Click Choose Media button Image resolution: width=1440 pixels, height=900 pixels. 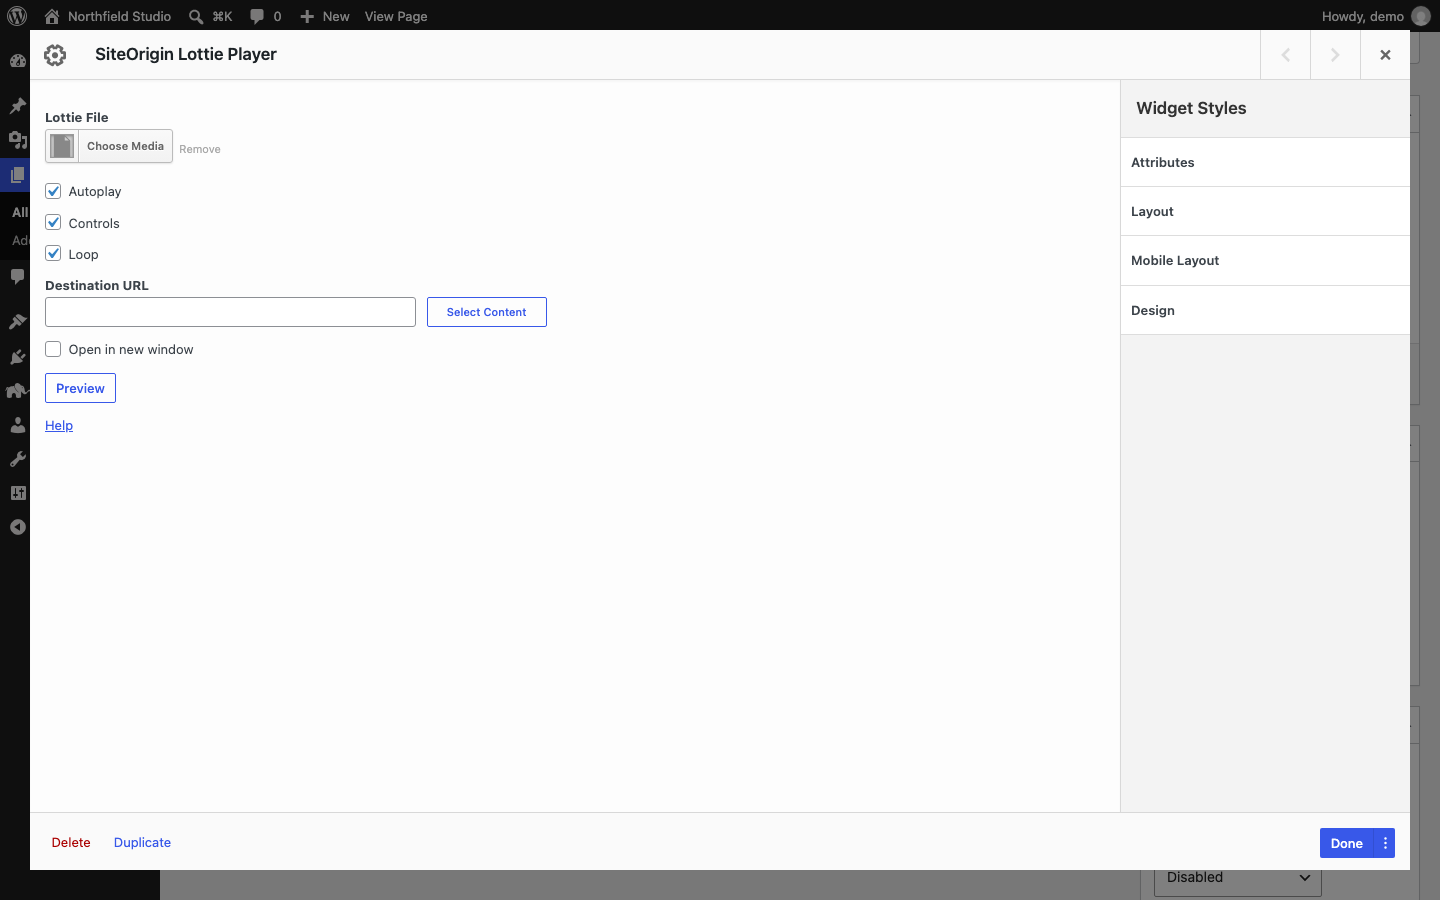109,146
